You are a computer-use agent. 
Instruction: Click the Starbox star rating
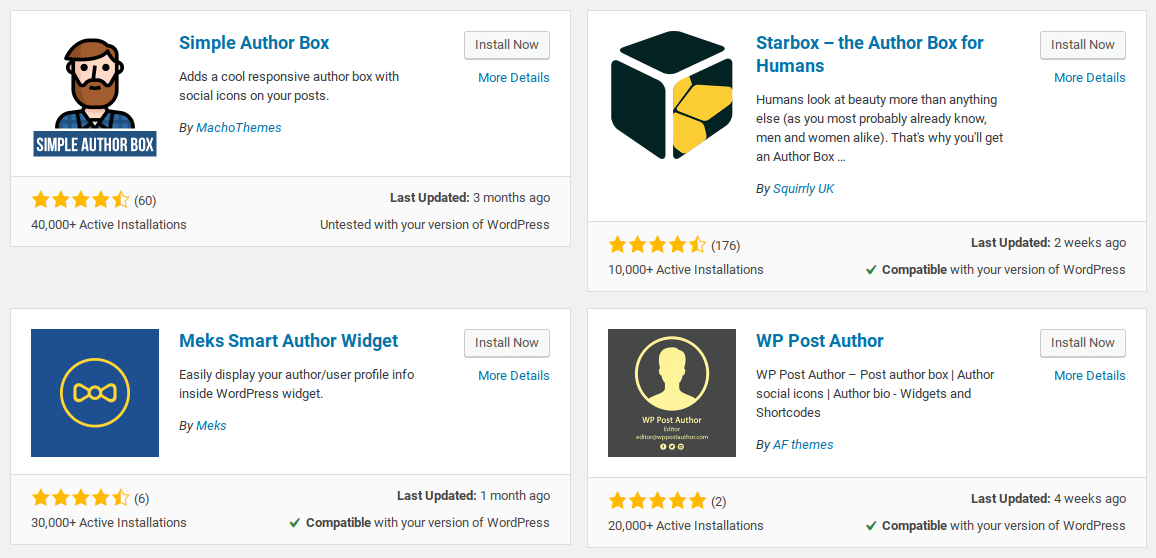657,244
